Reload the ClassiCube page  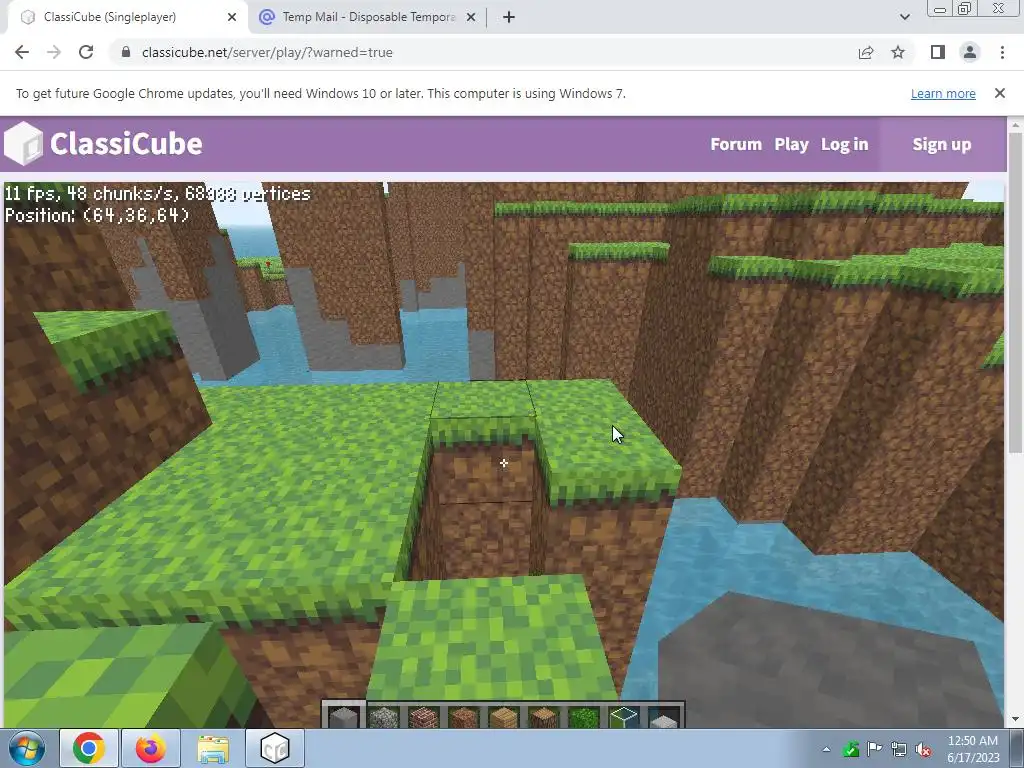click(86, 52)
